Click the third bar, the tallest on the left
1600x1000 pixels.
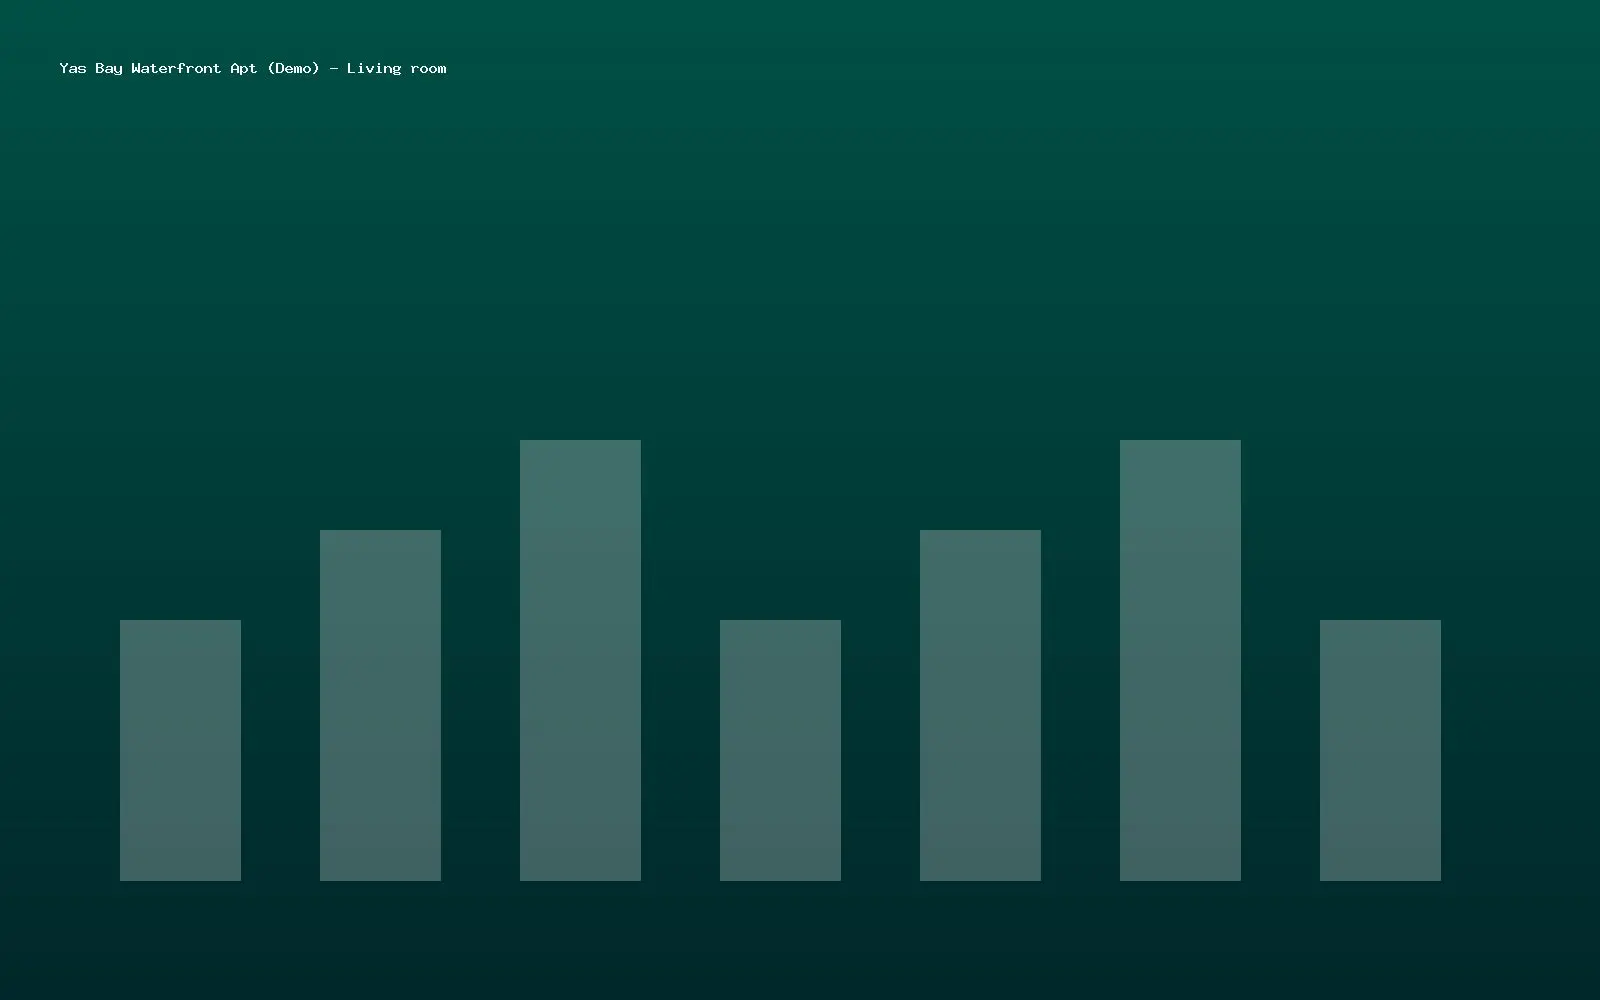point(580,660)
